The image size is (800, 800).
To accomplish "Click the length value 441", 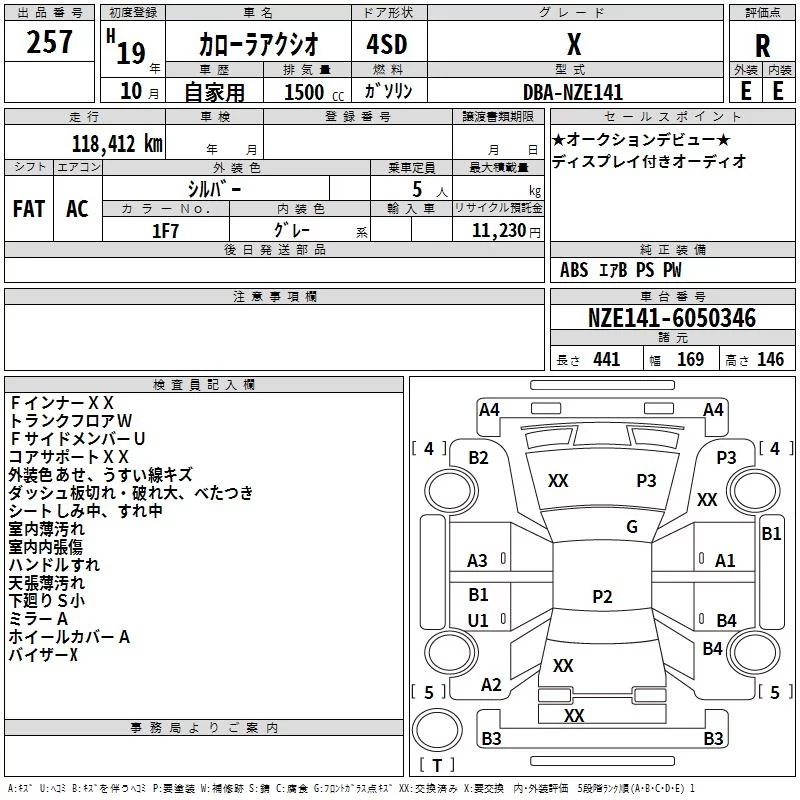I will (606, 360).
